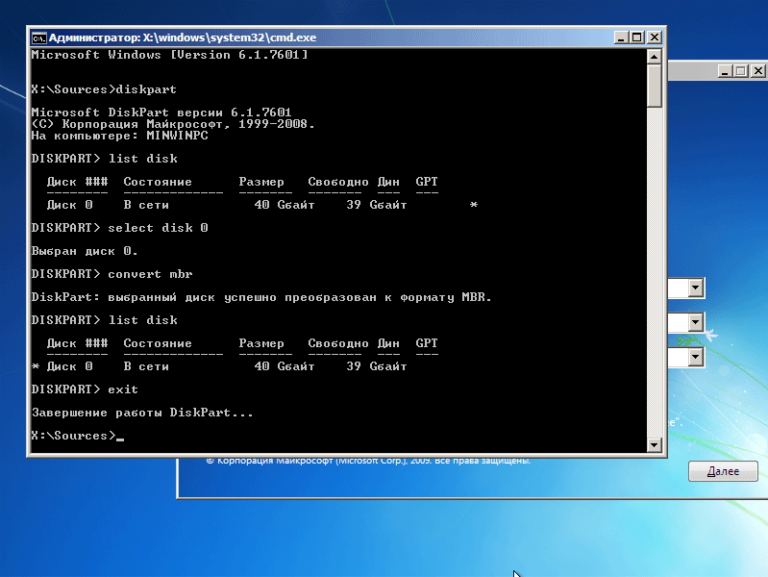Click the 'X:\Sources>diskpart' line

coord(103,90)
